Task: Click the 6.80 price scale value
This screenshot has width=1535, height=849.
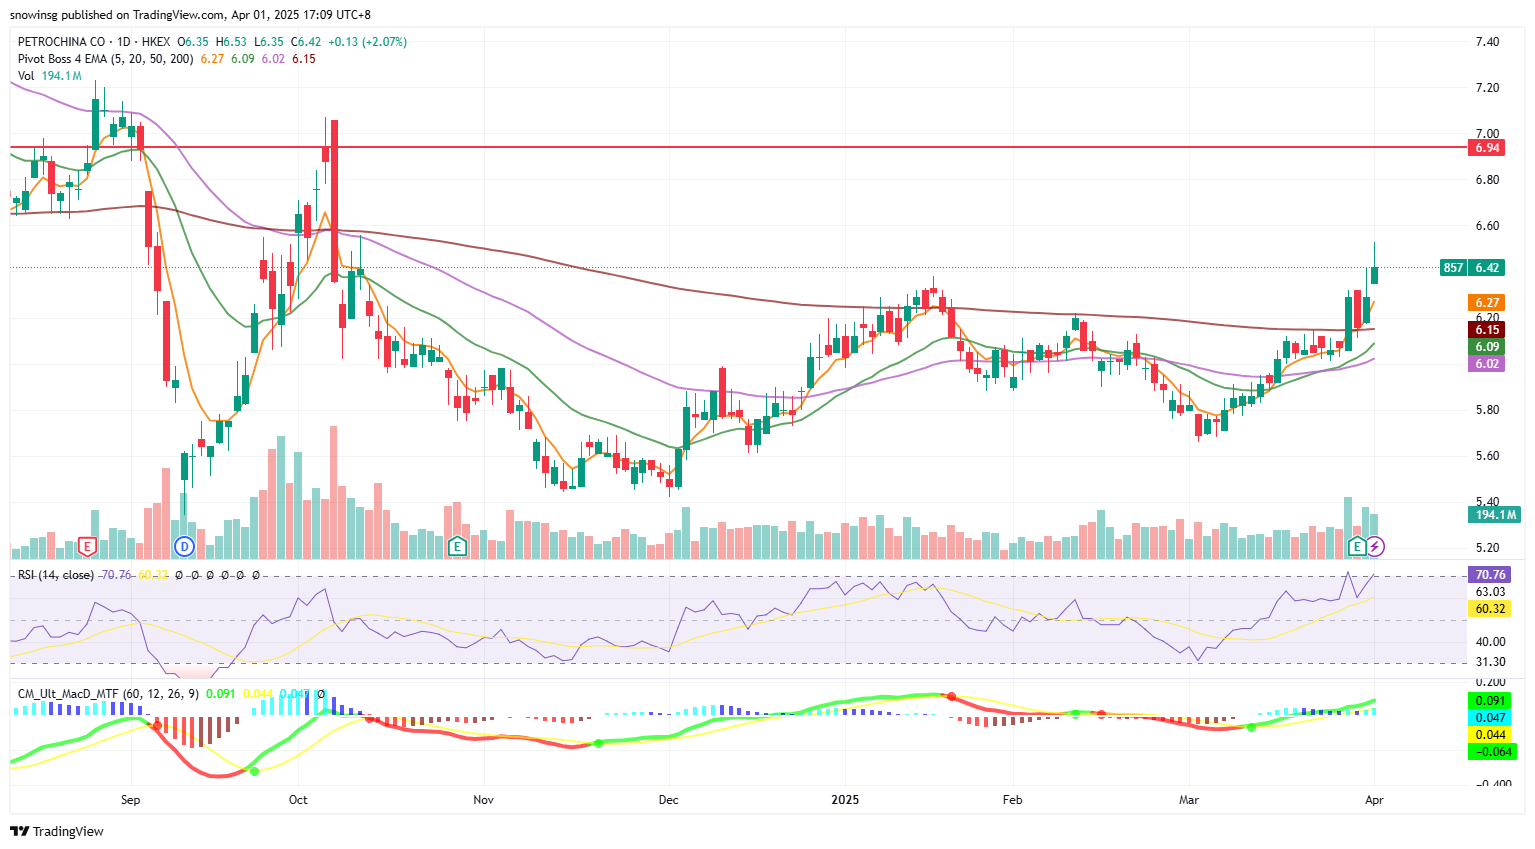Action: [x=1487, y=180]
